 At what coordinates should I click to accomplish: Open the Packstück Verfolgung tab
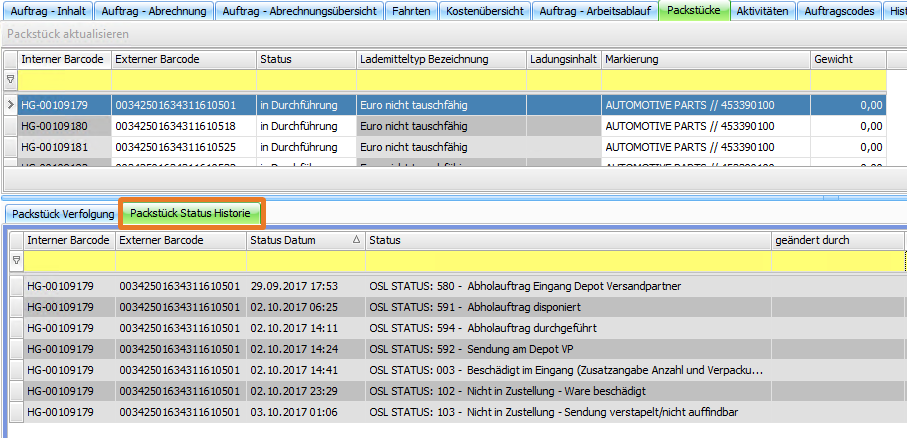click(61, 214)
